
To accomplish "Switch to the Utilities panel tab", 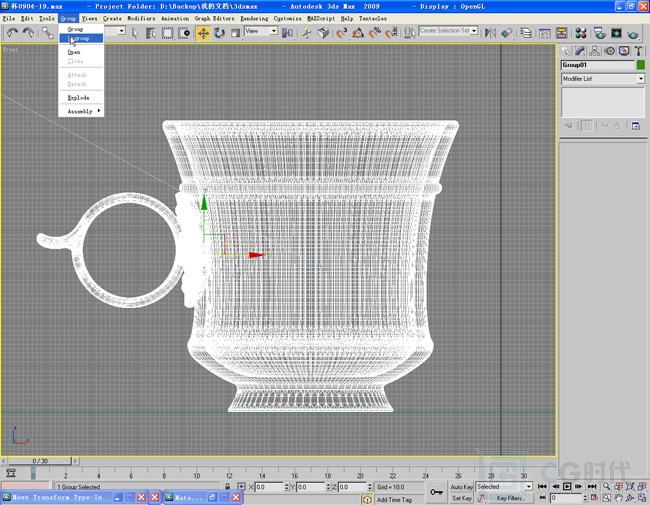I will [x=638, y=51].
